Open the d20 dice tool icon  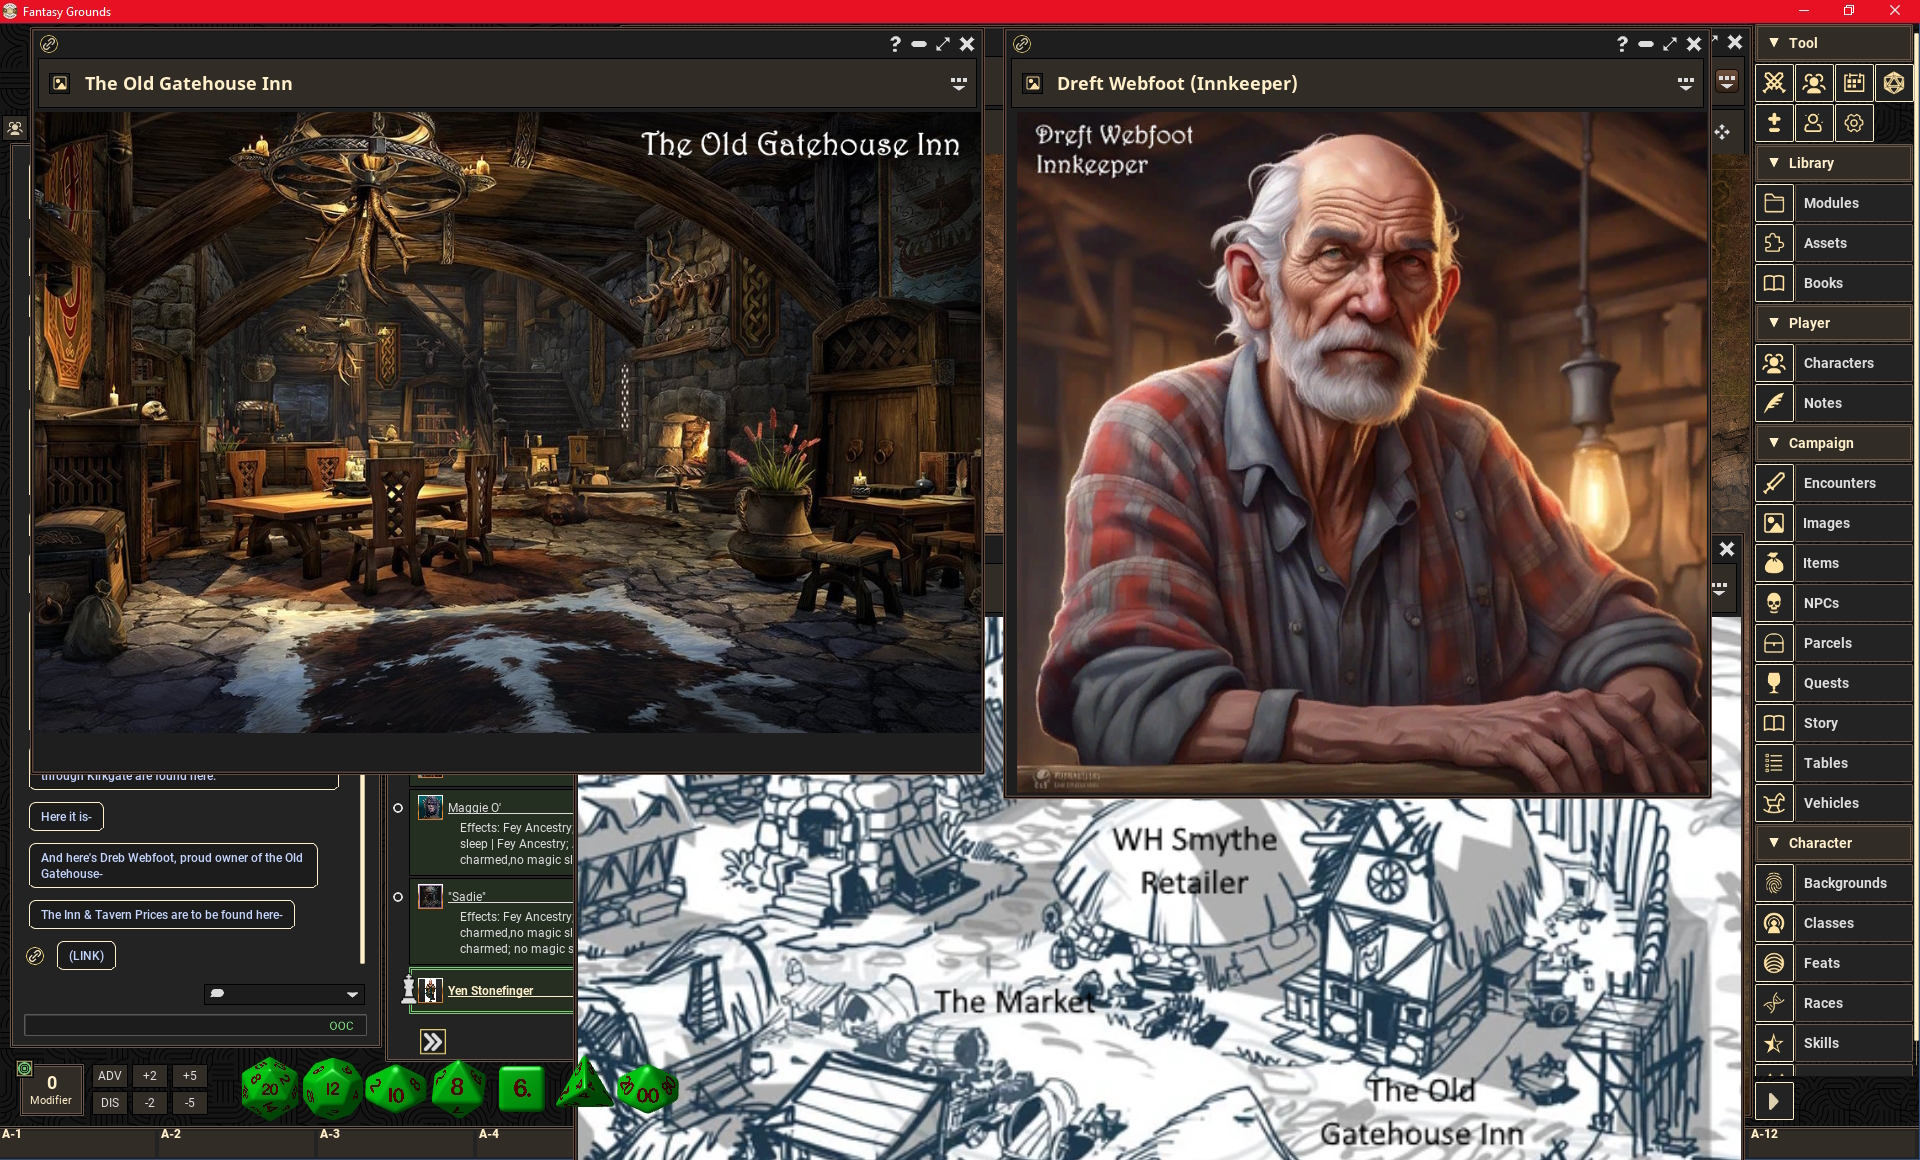(1893, 83)
